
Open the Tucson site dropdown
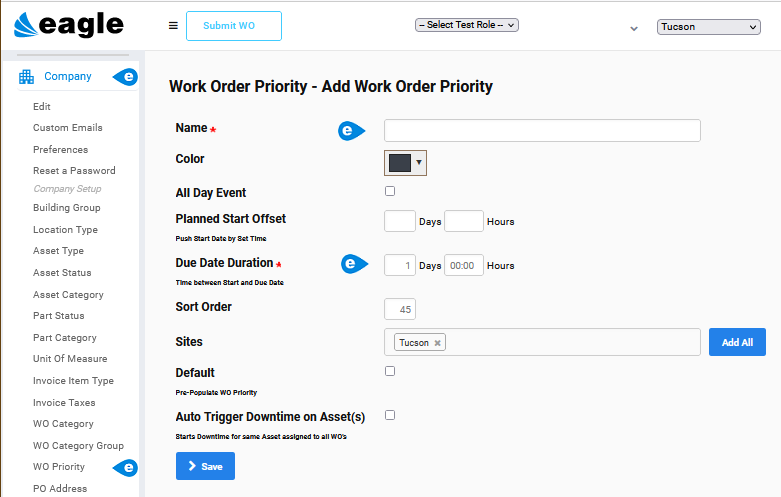[x=708, y=27]
